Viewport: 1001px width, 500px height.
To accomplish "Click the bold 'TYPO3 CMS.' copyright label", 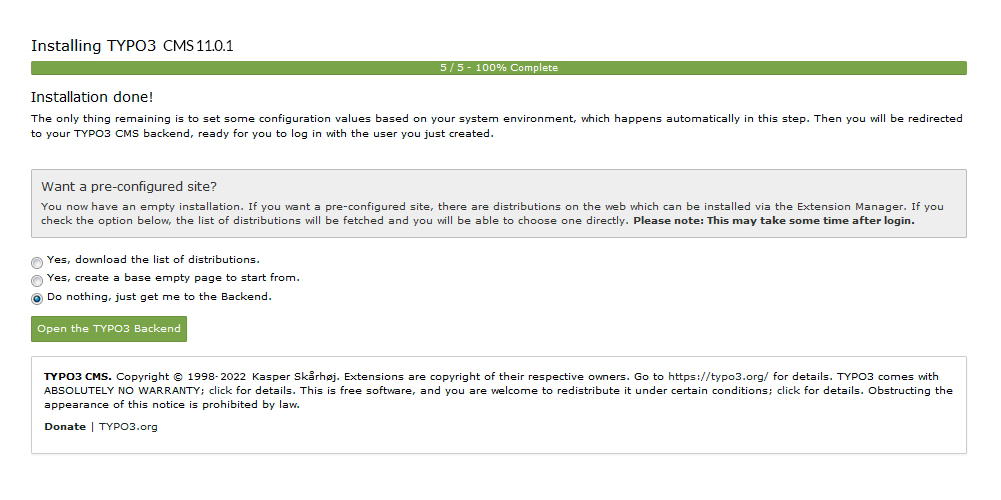I will pyautogui.click(x=78, y=377).
